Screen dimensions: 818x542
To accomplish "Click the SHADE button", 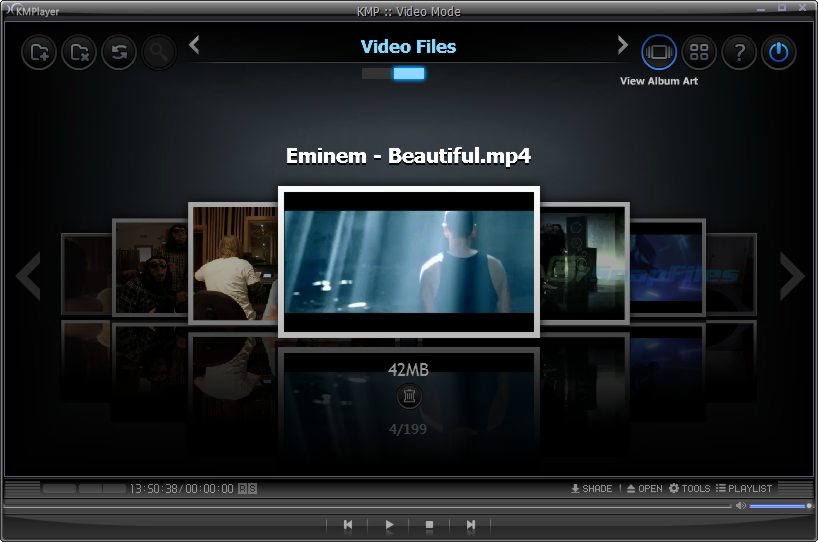I will pyautogui.click(x=592, y=489).
